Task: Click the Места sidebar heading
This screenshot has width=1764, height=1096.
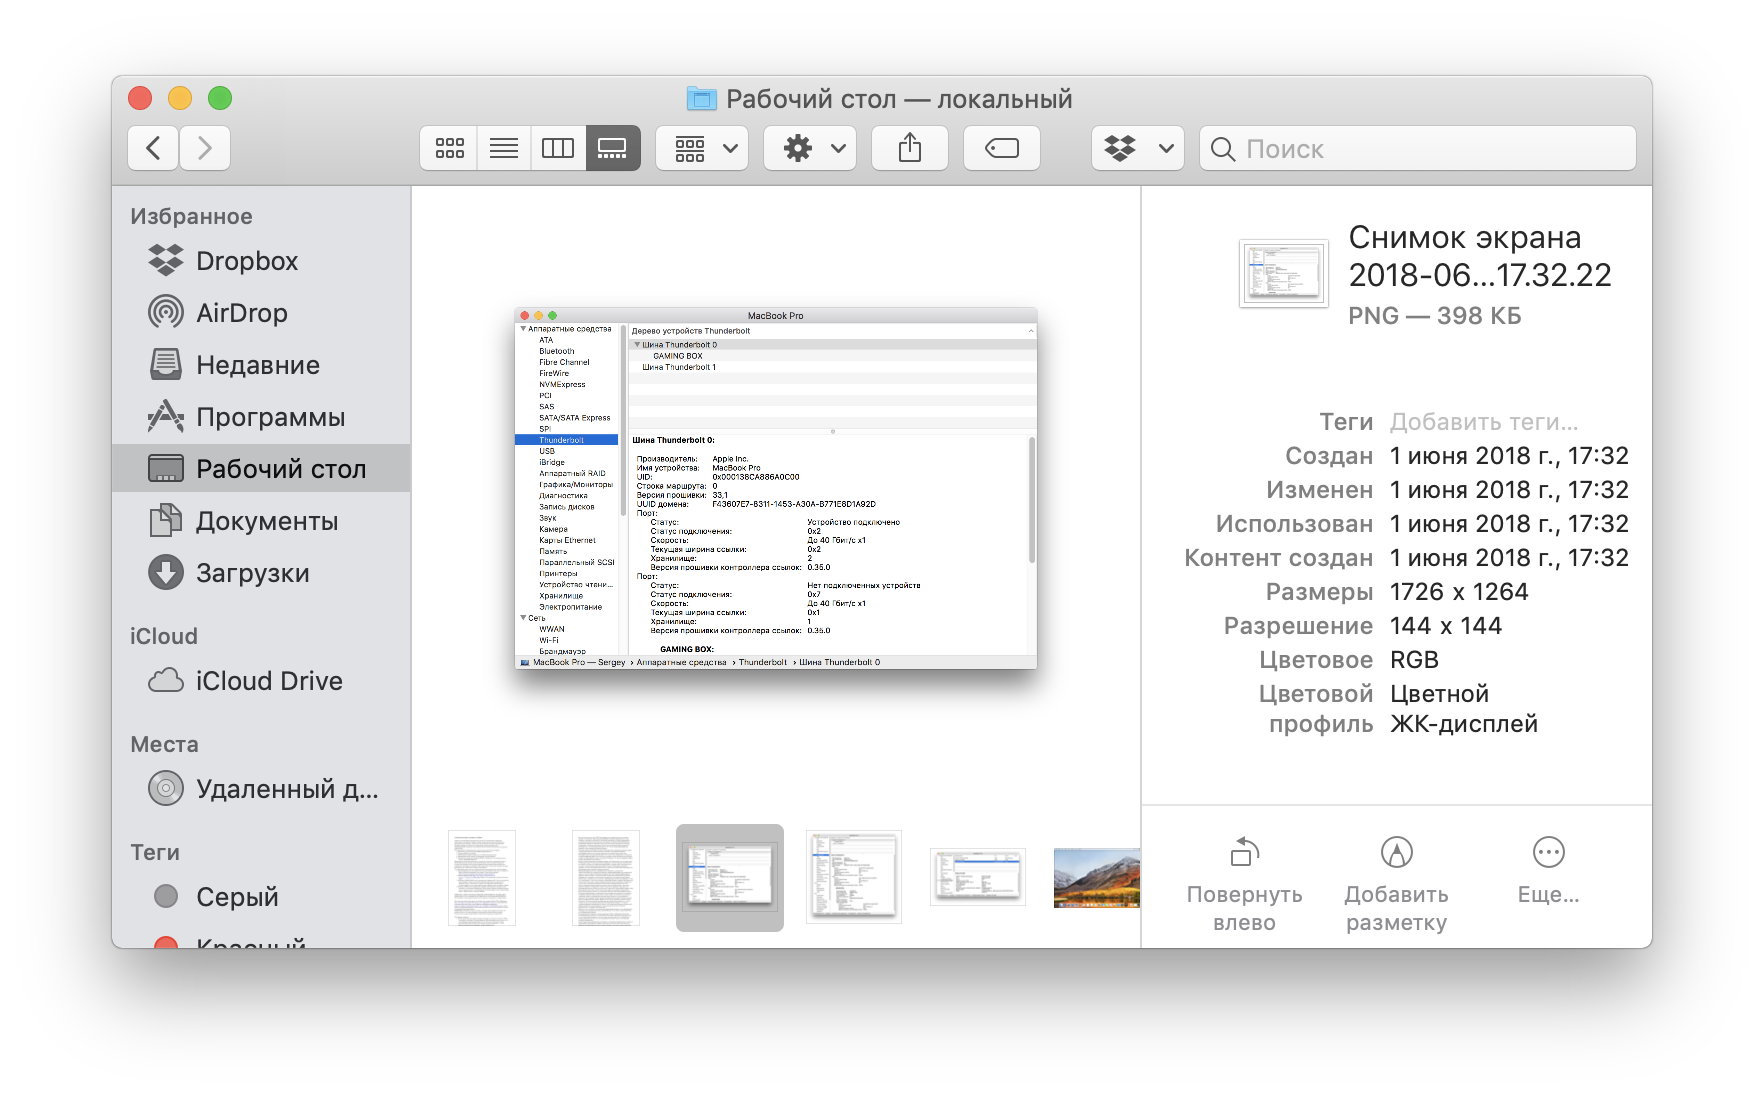Action: pyautogui.click(x=164, y=744)
